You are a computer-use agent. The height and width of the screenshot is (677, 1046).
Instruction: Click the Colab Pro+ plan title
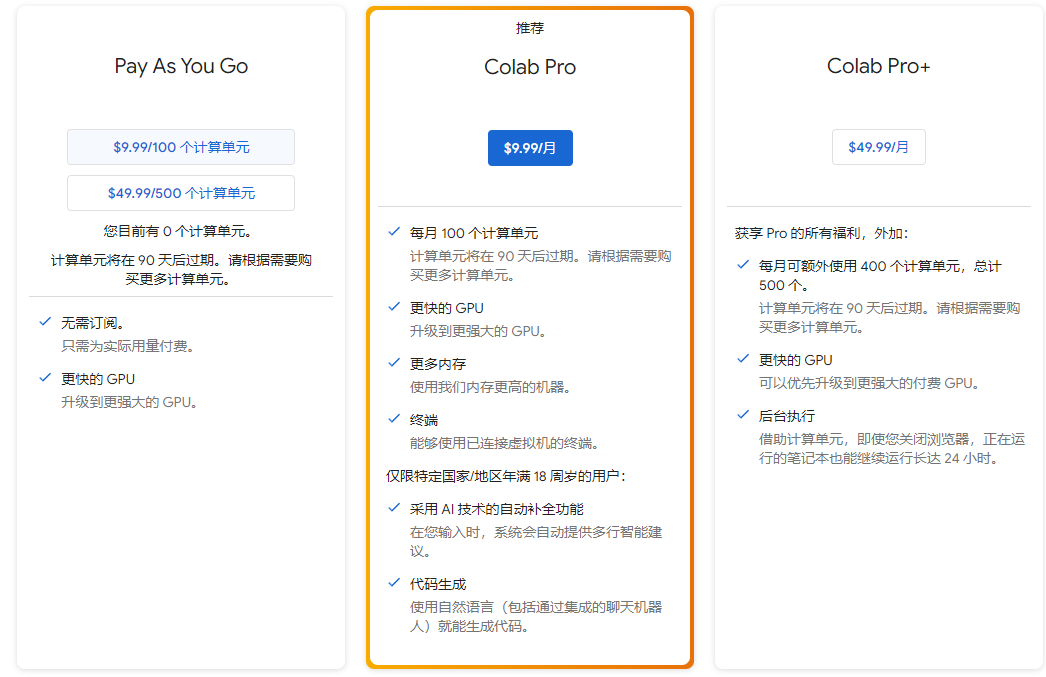coord(879,66)
